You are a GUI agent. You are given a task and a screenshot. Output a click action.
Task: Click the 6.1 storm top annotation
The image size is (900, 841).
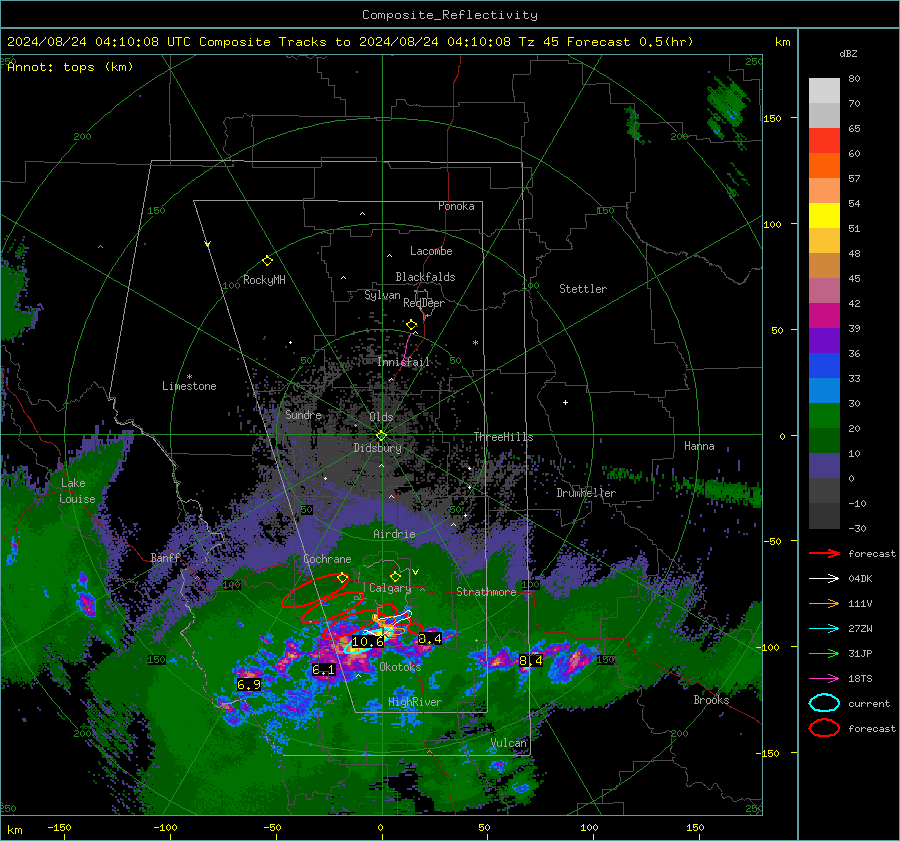click(323, 669)
